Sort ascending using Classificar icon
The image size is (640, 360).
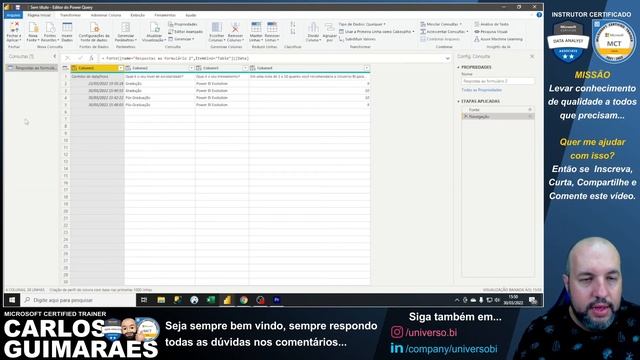(293, 24)
